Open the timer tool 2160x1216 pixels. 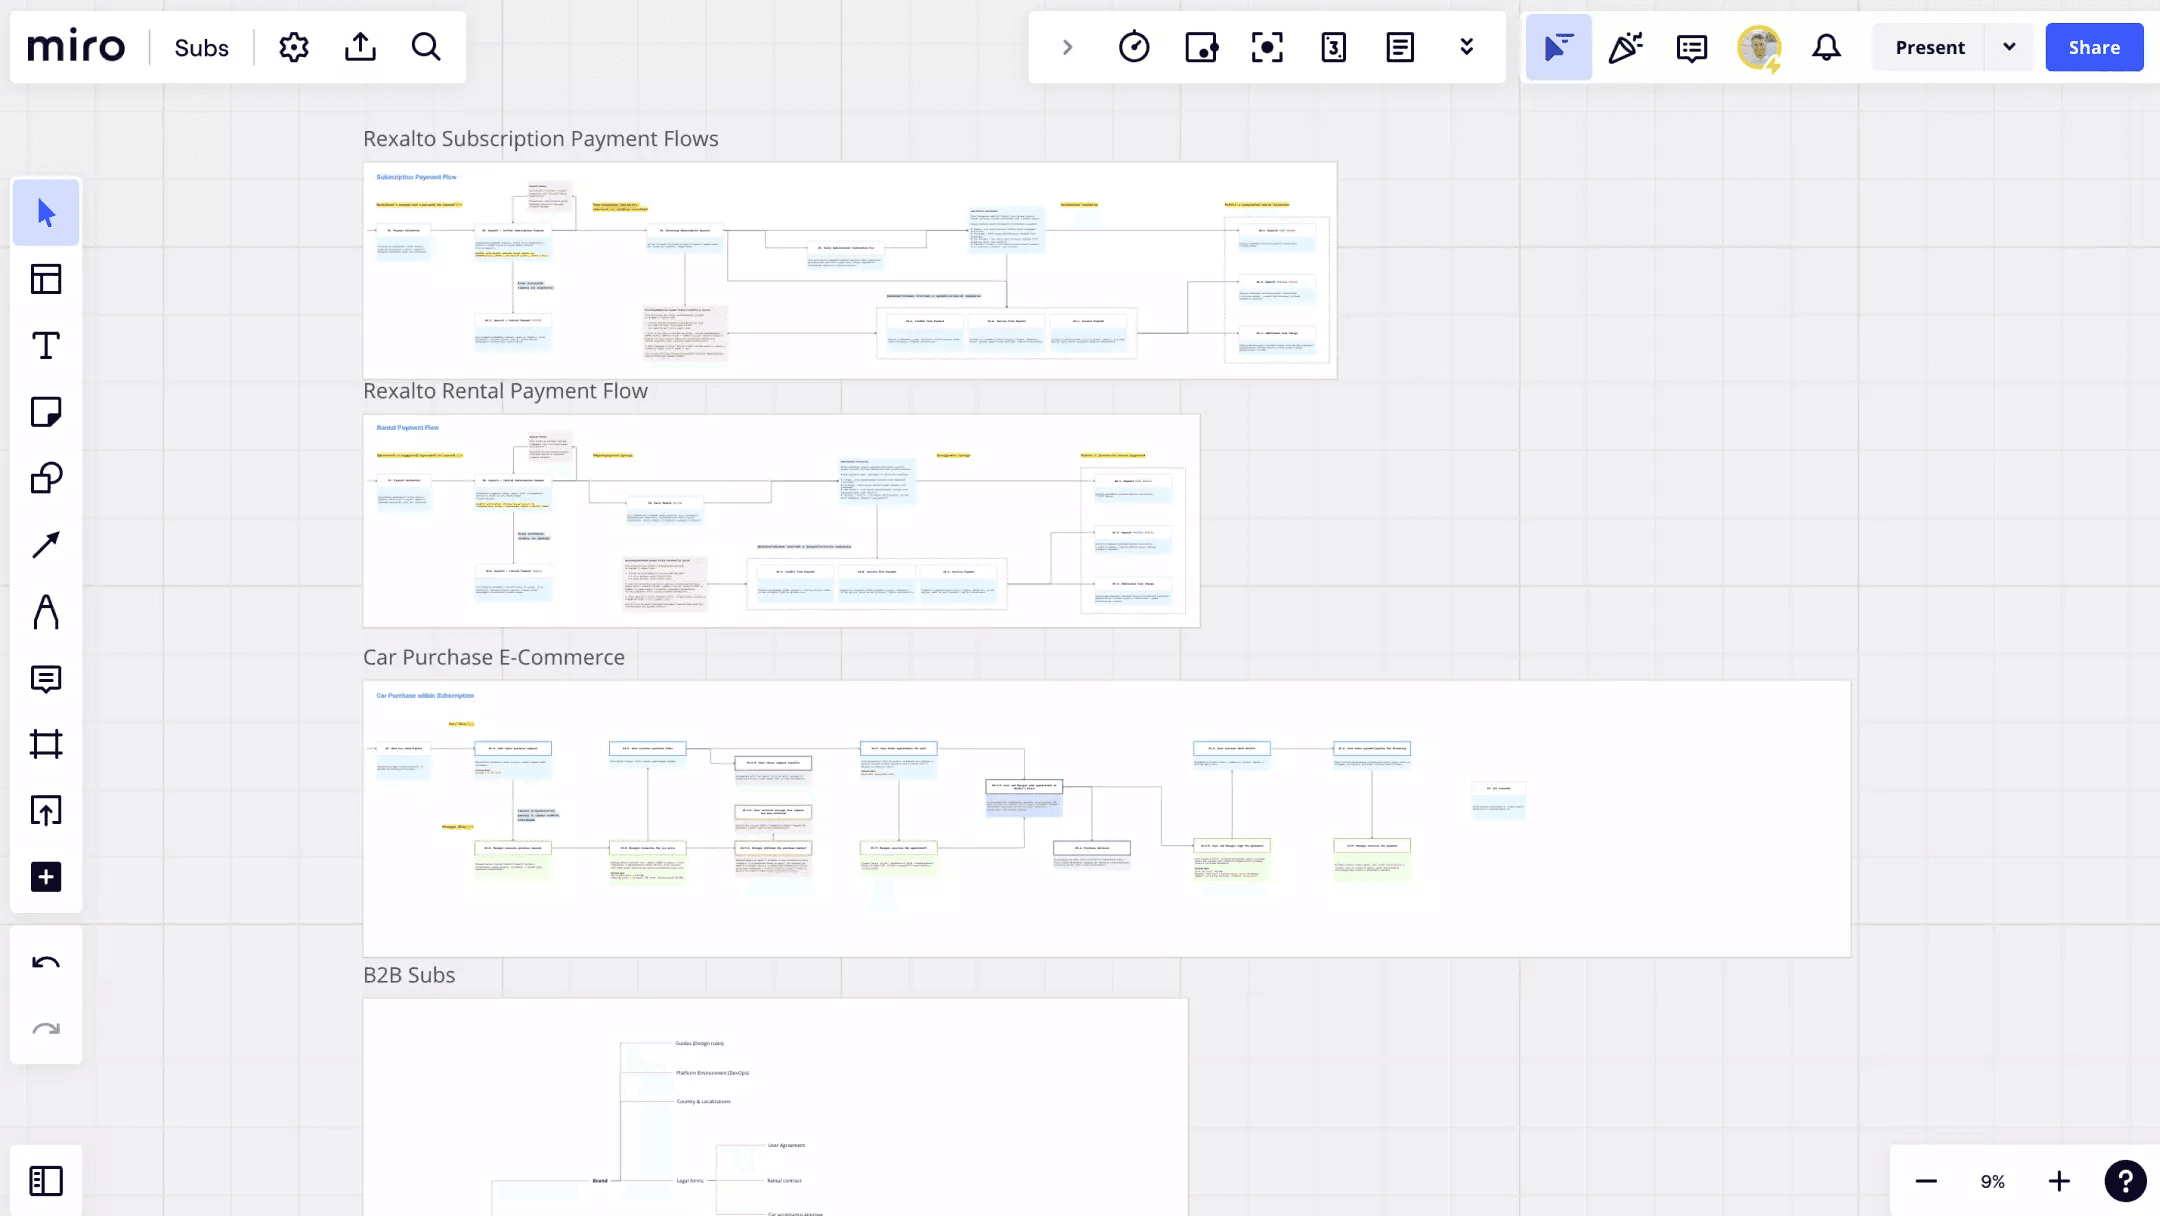(x=1134, y=47)
